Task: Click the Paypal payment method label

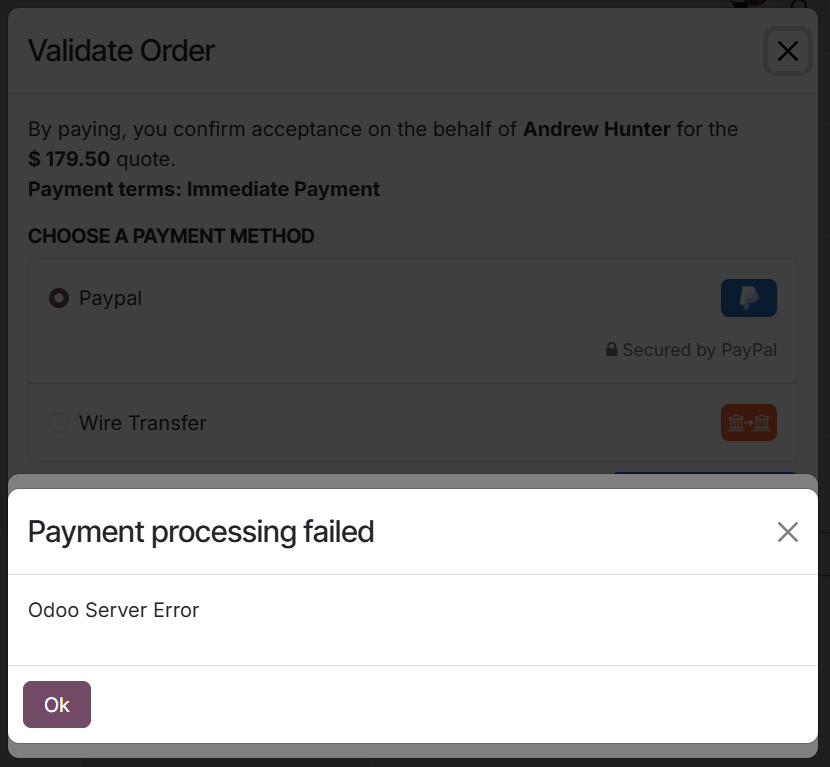Action: tap(110, 298)
